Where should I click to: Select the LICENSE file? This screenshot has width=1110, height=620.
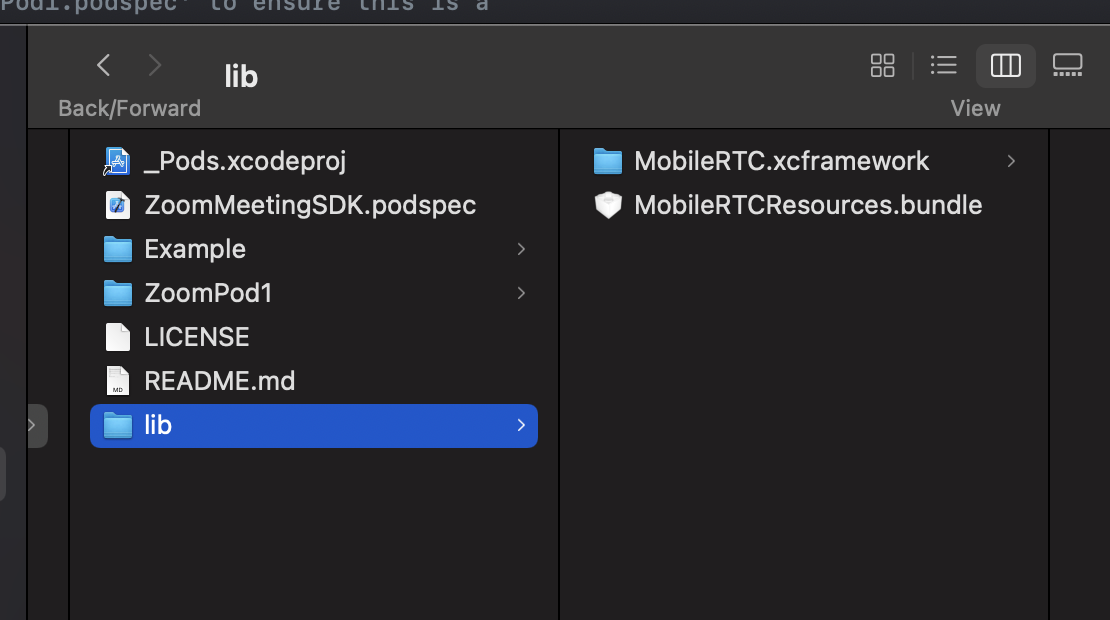coord(196,337)
